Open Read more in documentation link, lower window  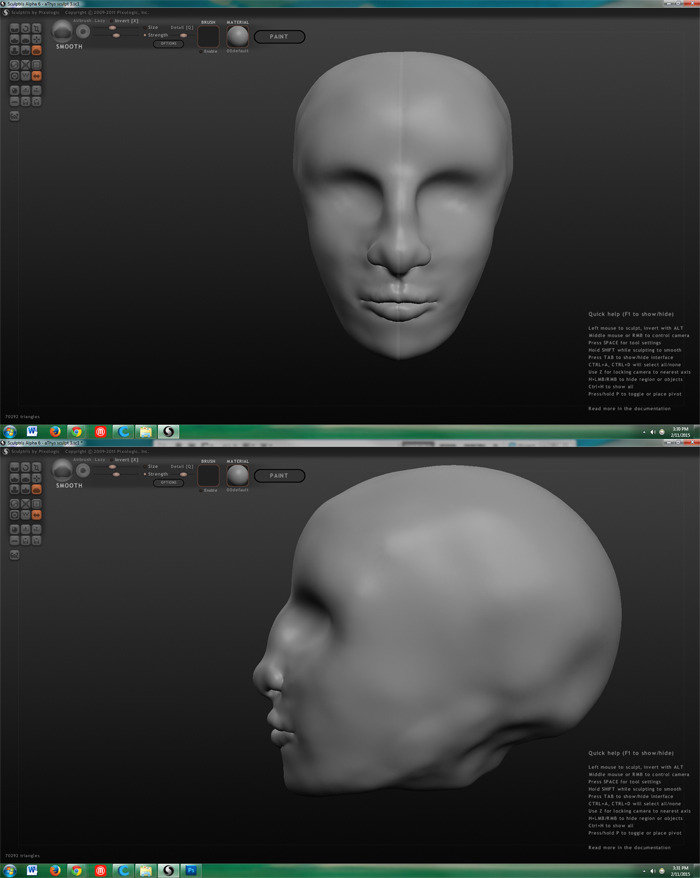click(629, 848)
